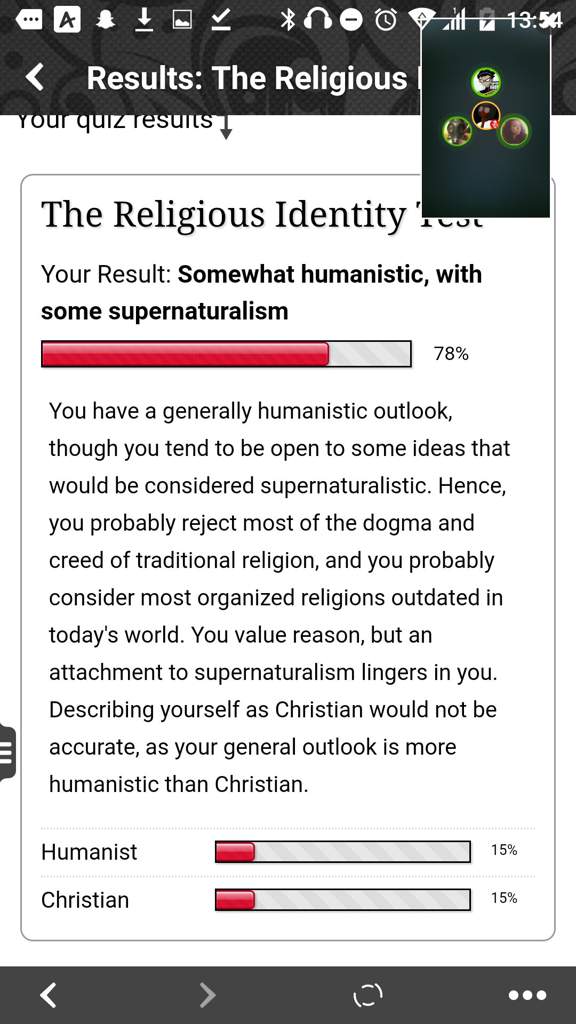Open the three-dot menu in the bottom bar
This screenshot has width=576, height=1024.
(x=528, y=995)
